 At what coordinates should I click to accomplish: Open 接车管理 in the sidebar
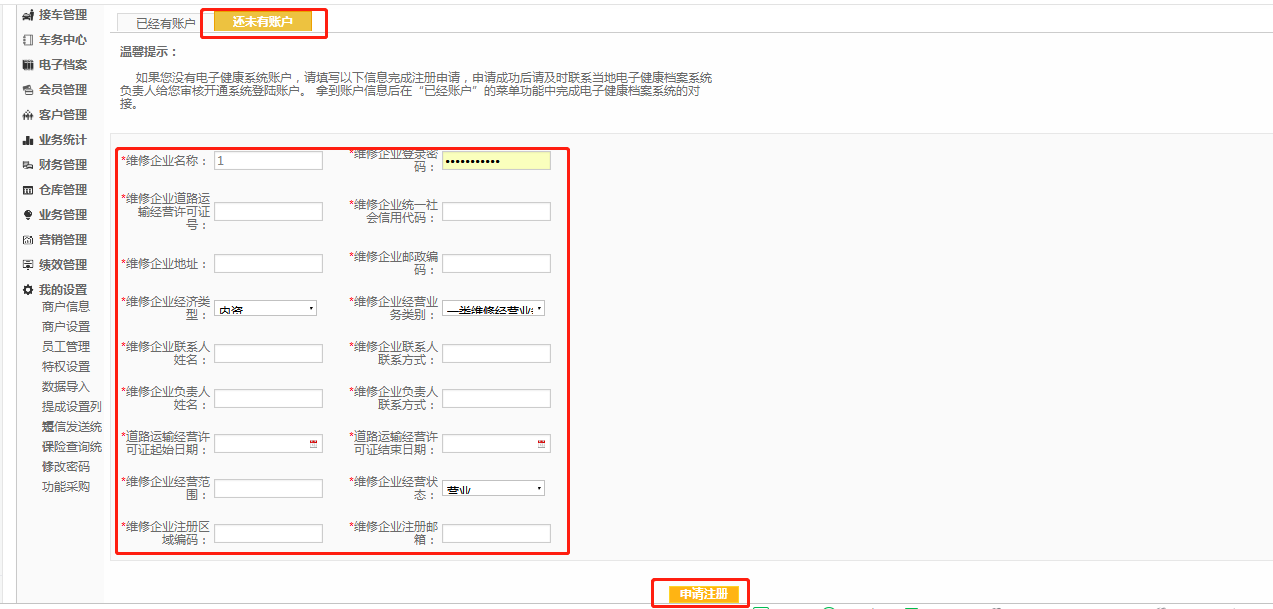point(62,15)
